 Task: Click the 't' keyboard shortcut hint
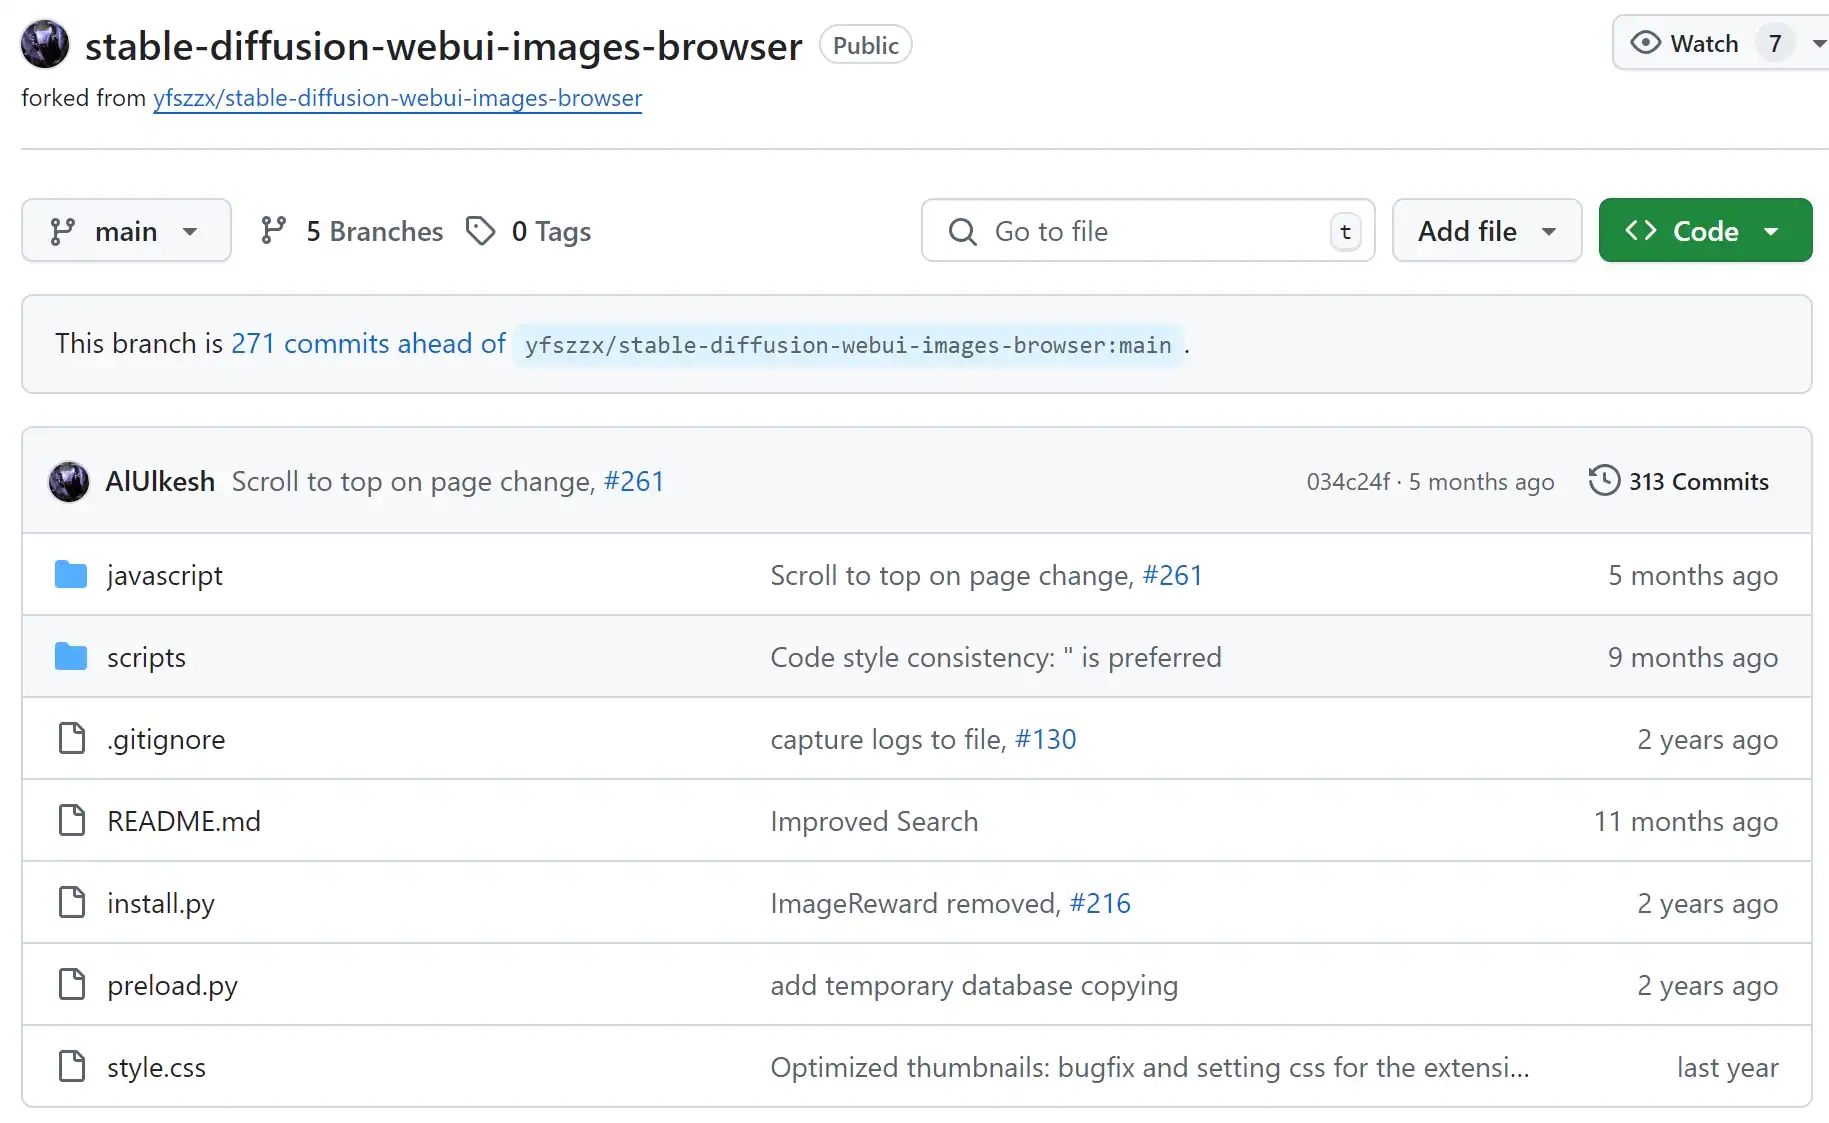coord(1345,232)
